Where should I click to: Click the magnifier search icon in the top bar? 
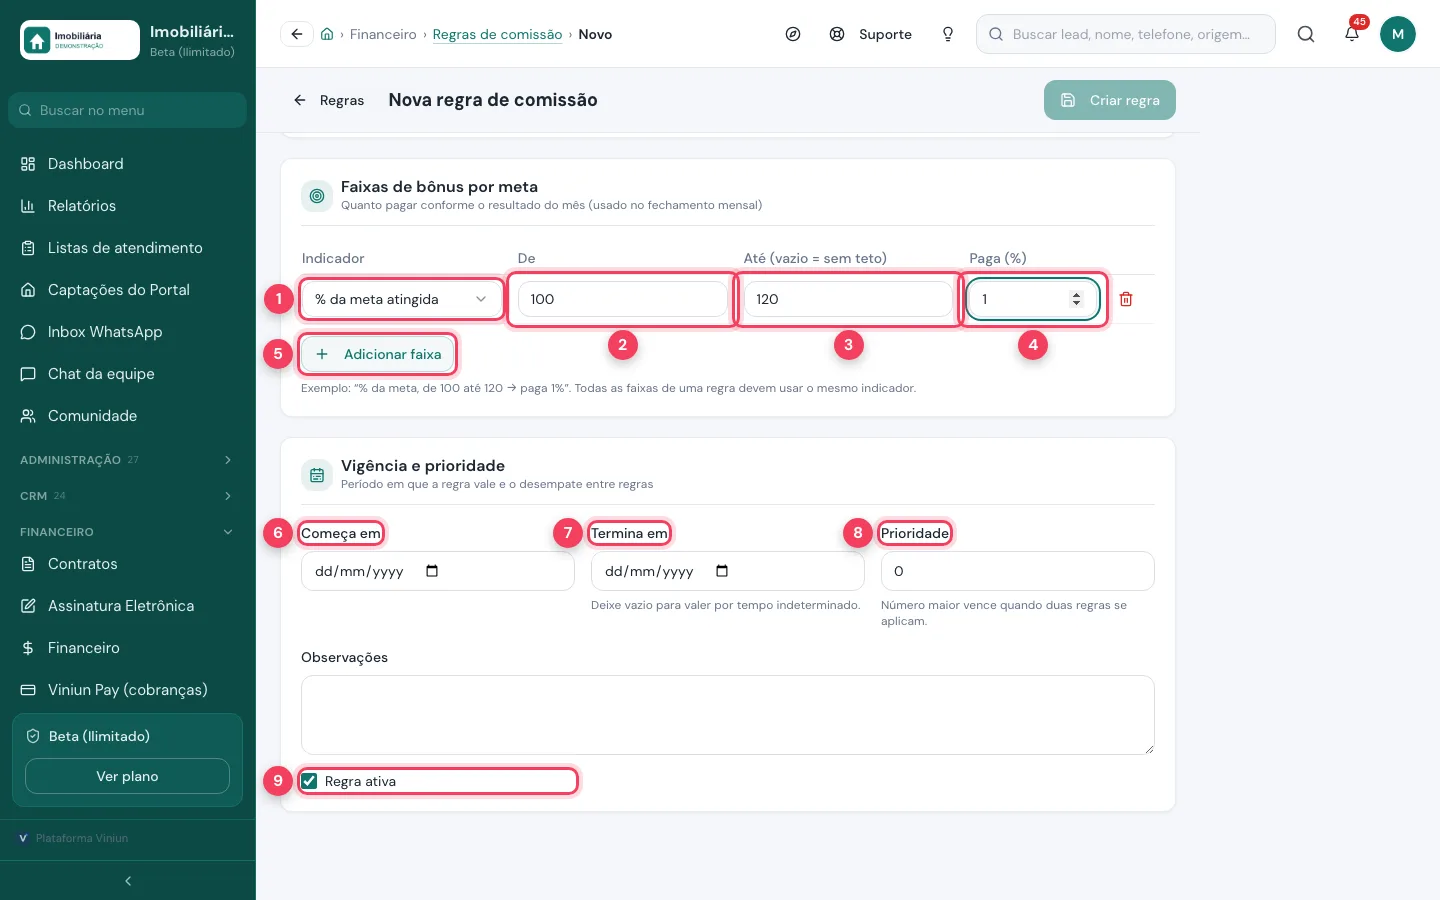(x=1306, y=34)
